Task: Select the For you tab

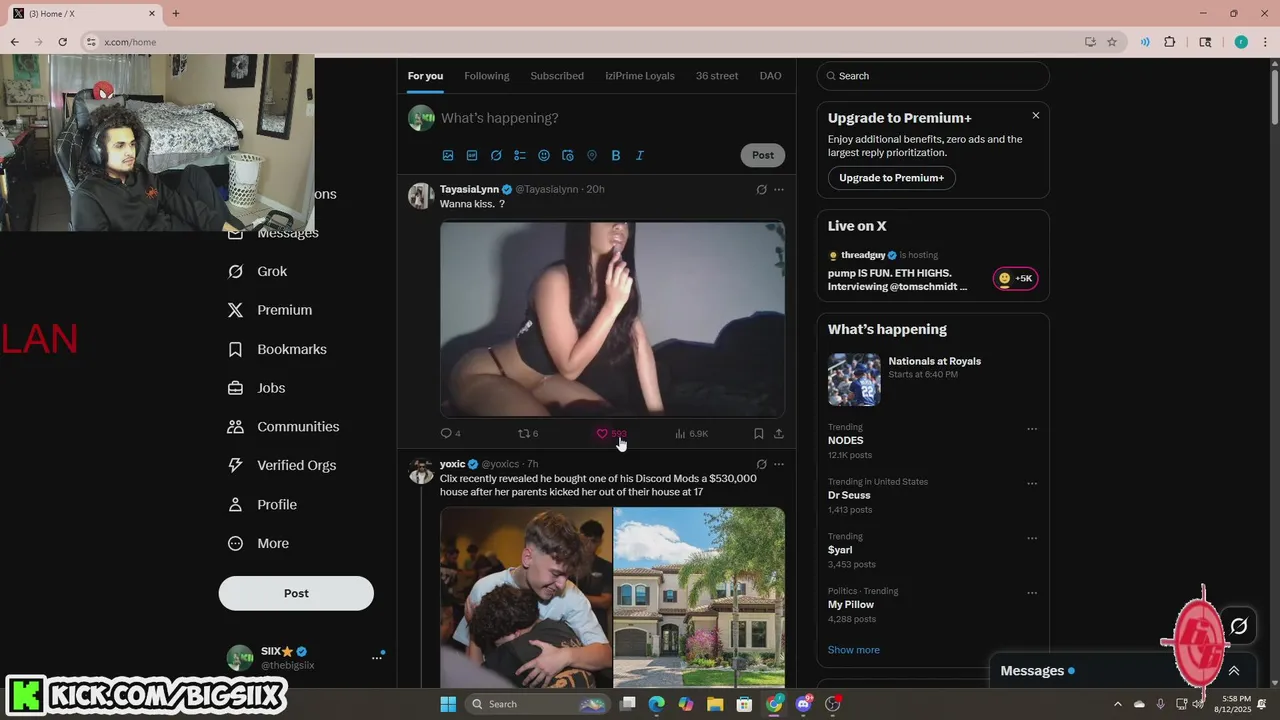Action: pos(425,76)
